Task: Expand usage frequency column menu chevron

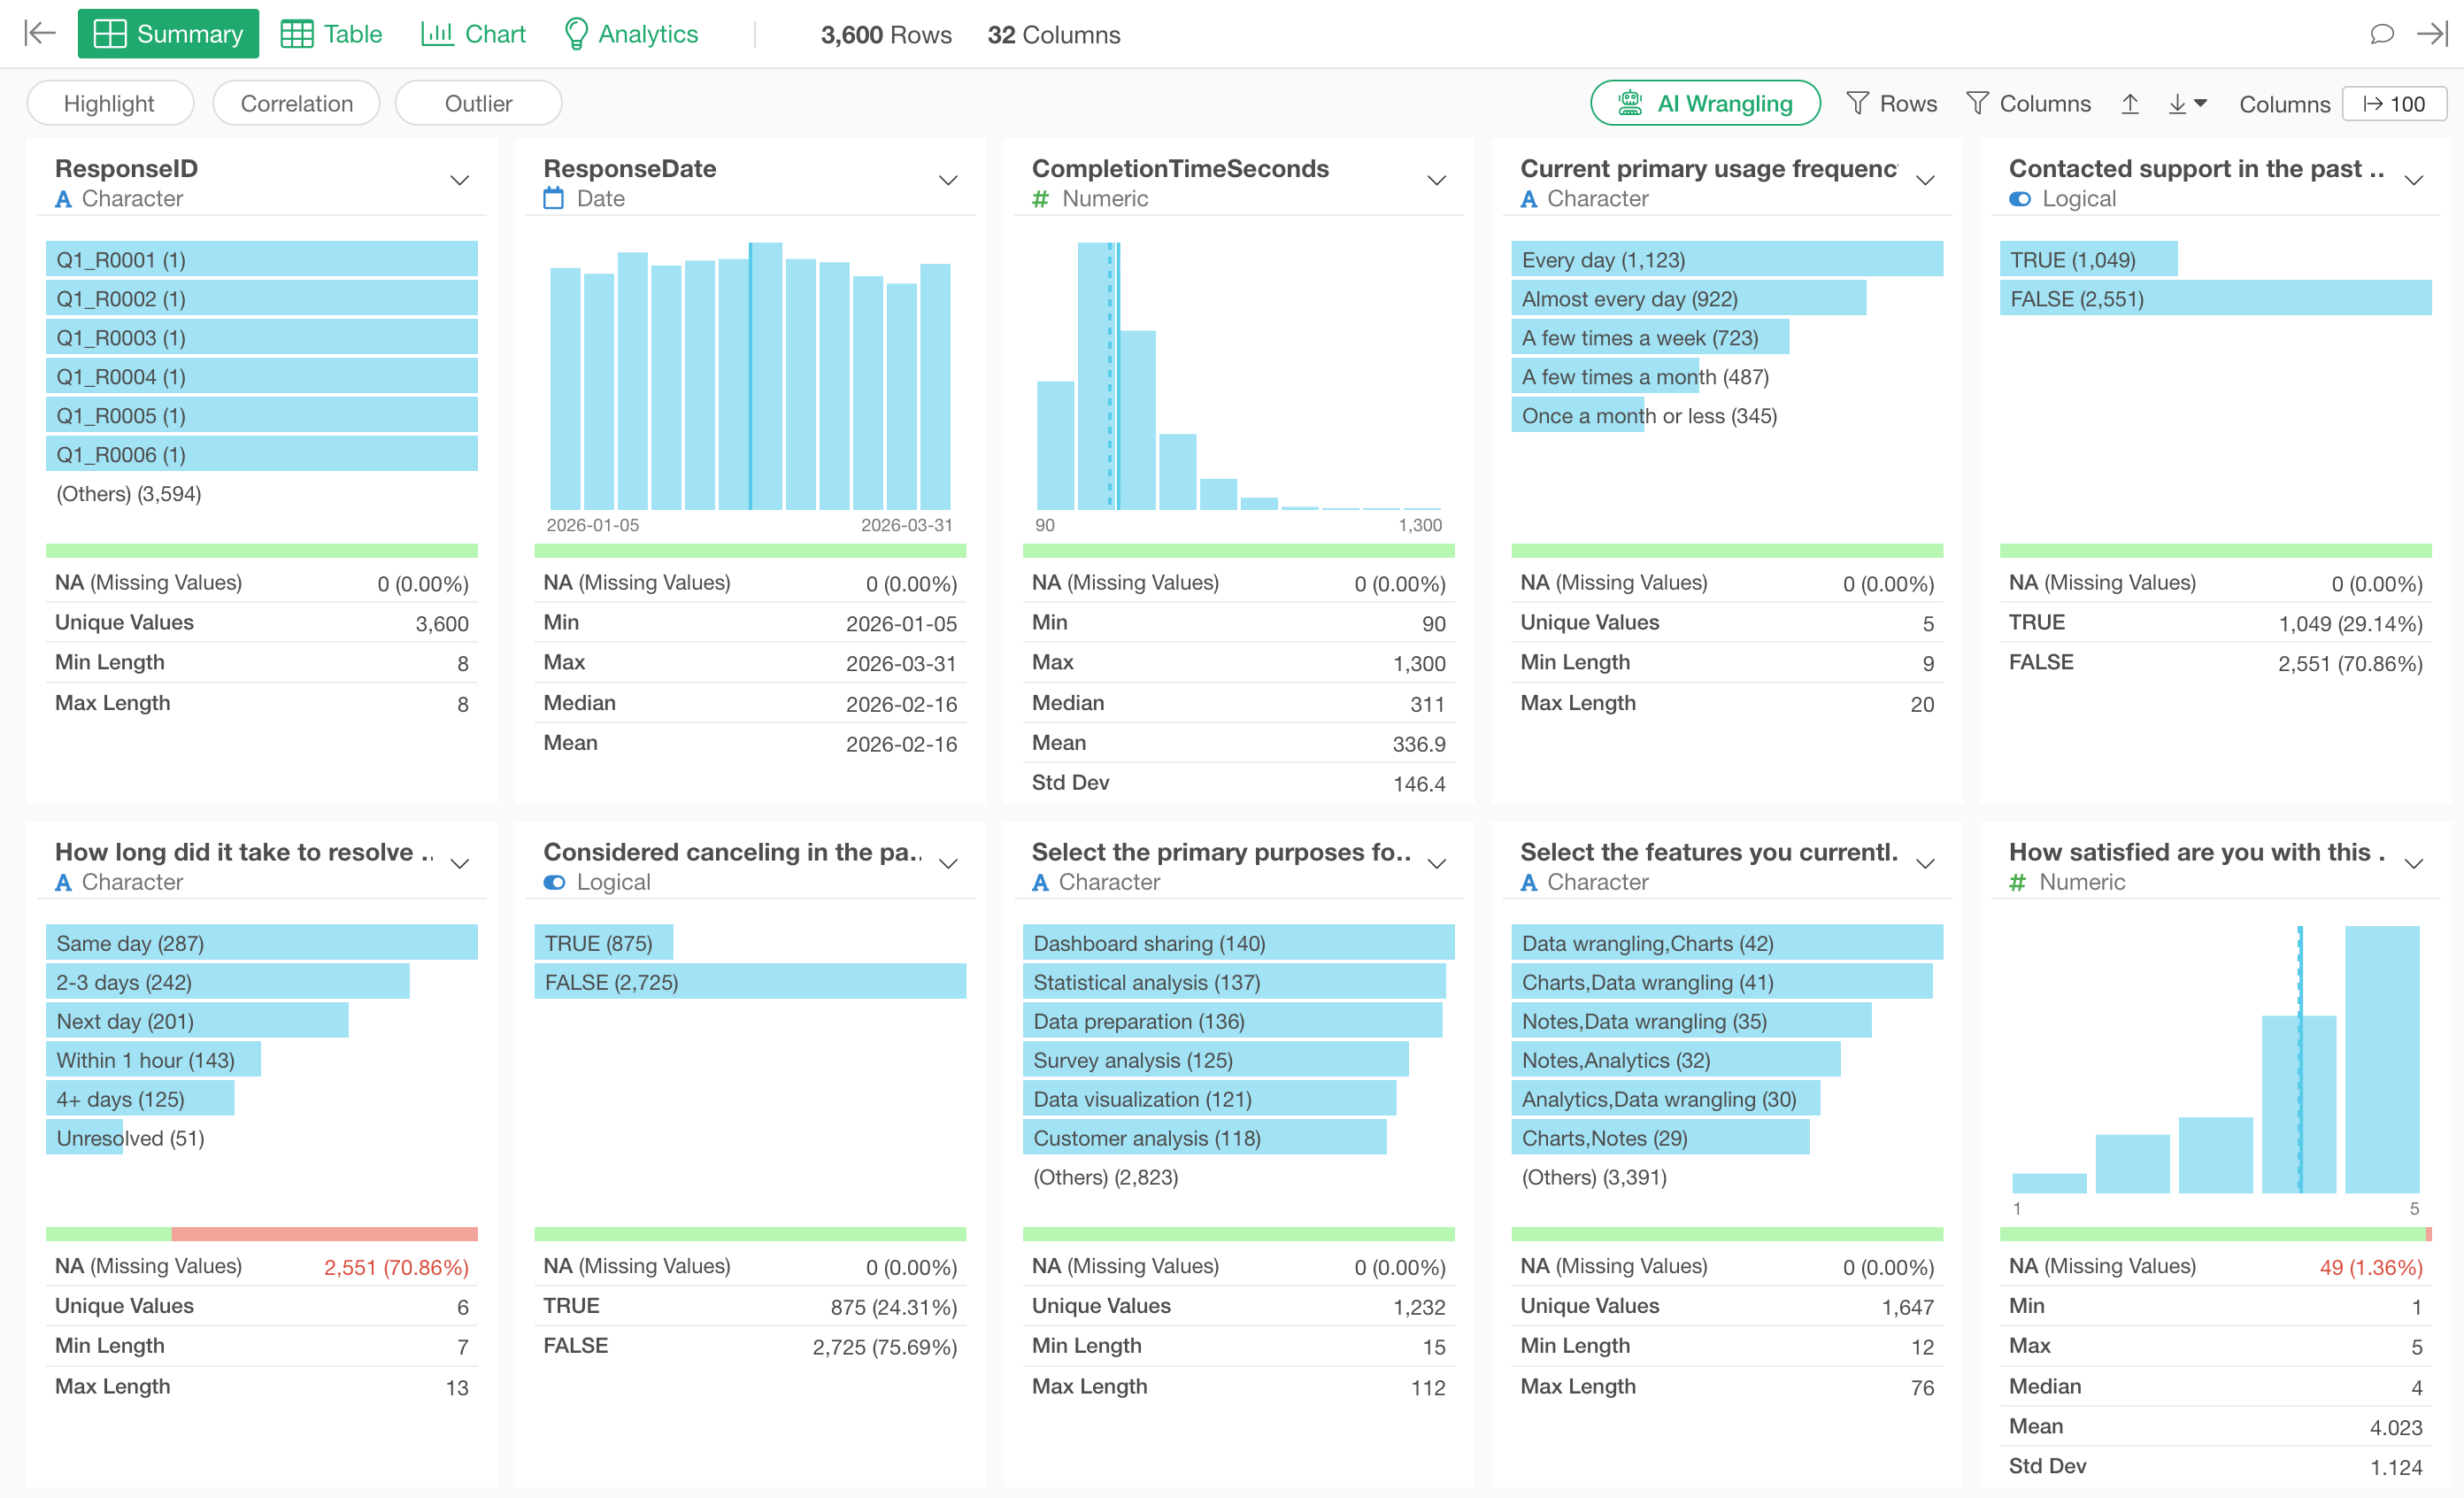Action: tap(1925, 181)
